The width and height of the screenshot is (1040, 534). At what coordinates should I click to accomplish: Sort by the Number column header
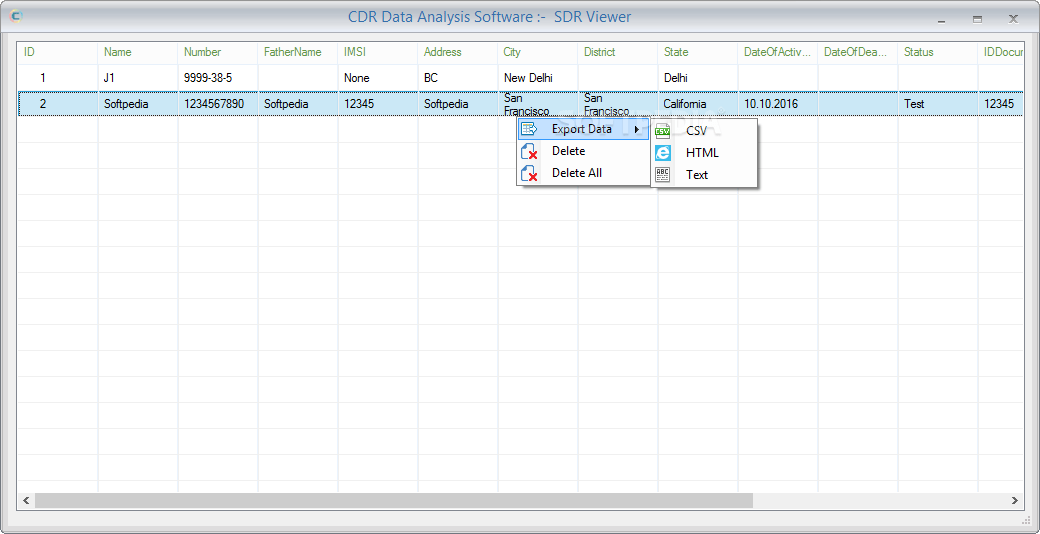pos(218,52)
